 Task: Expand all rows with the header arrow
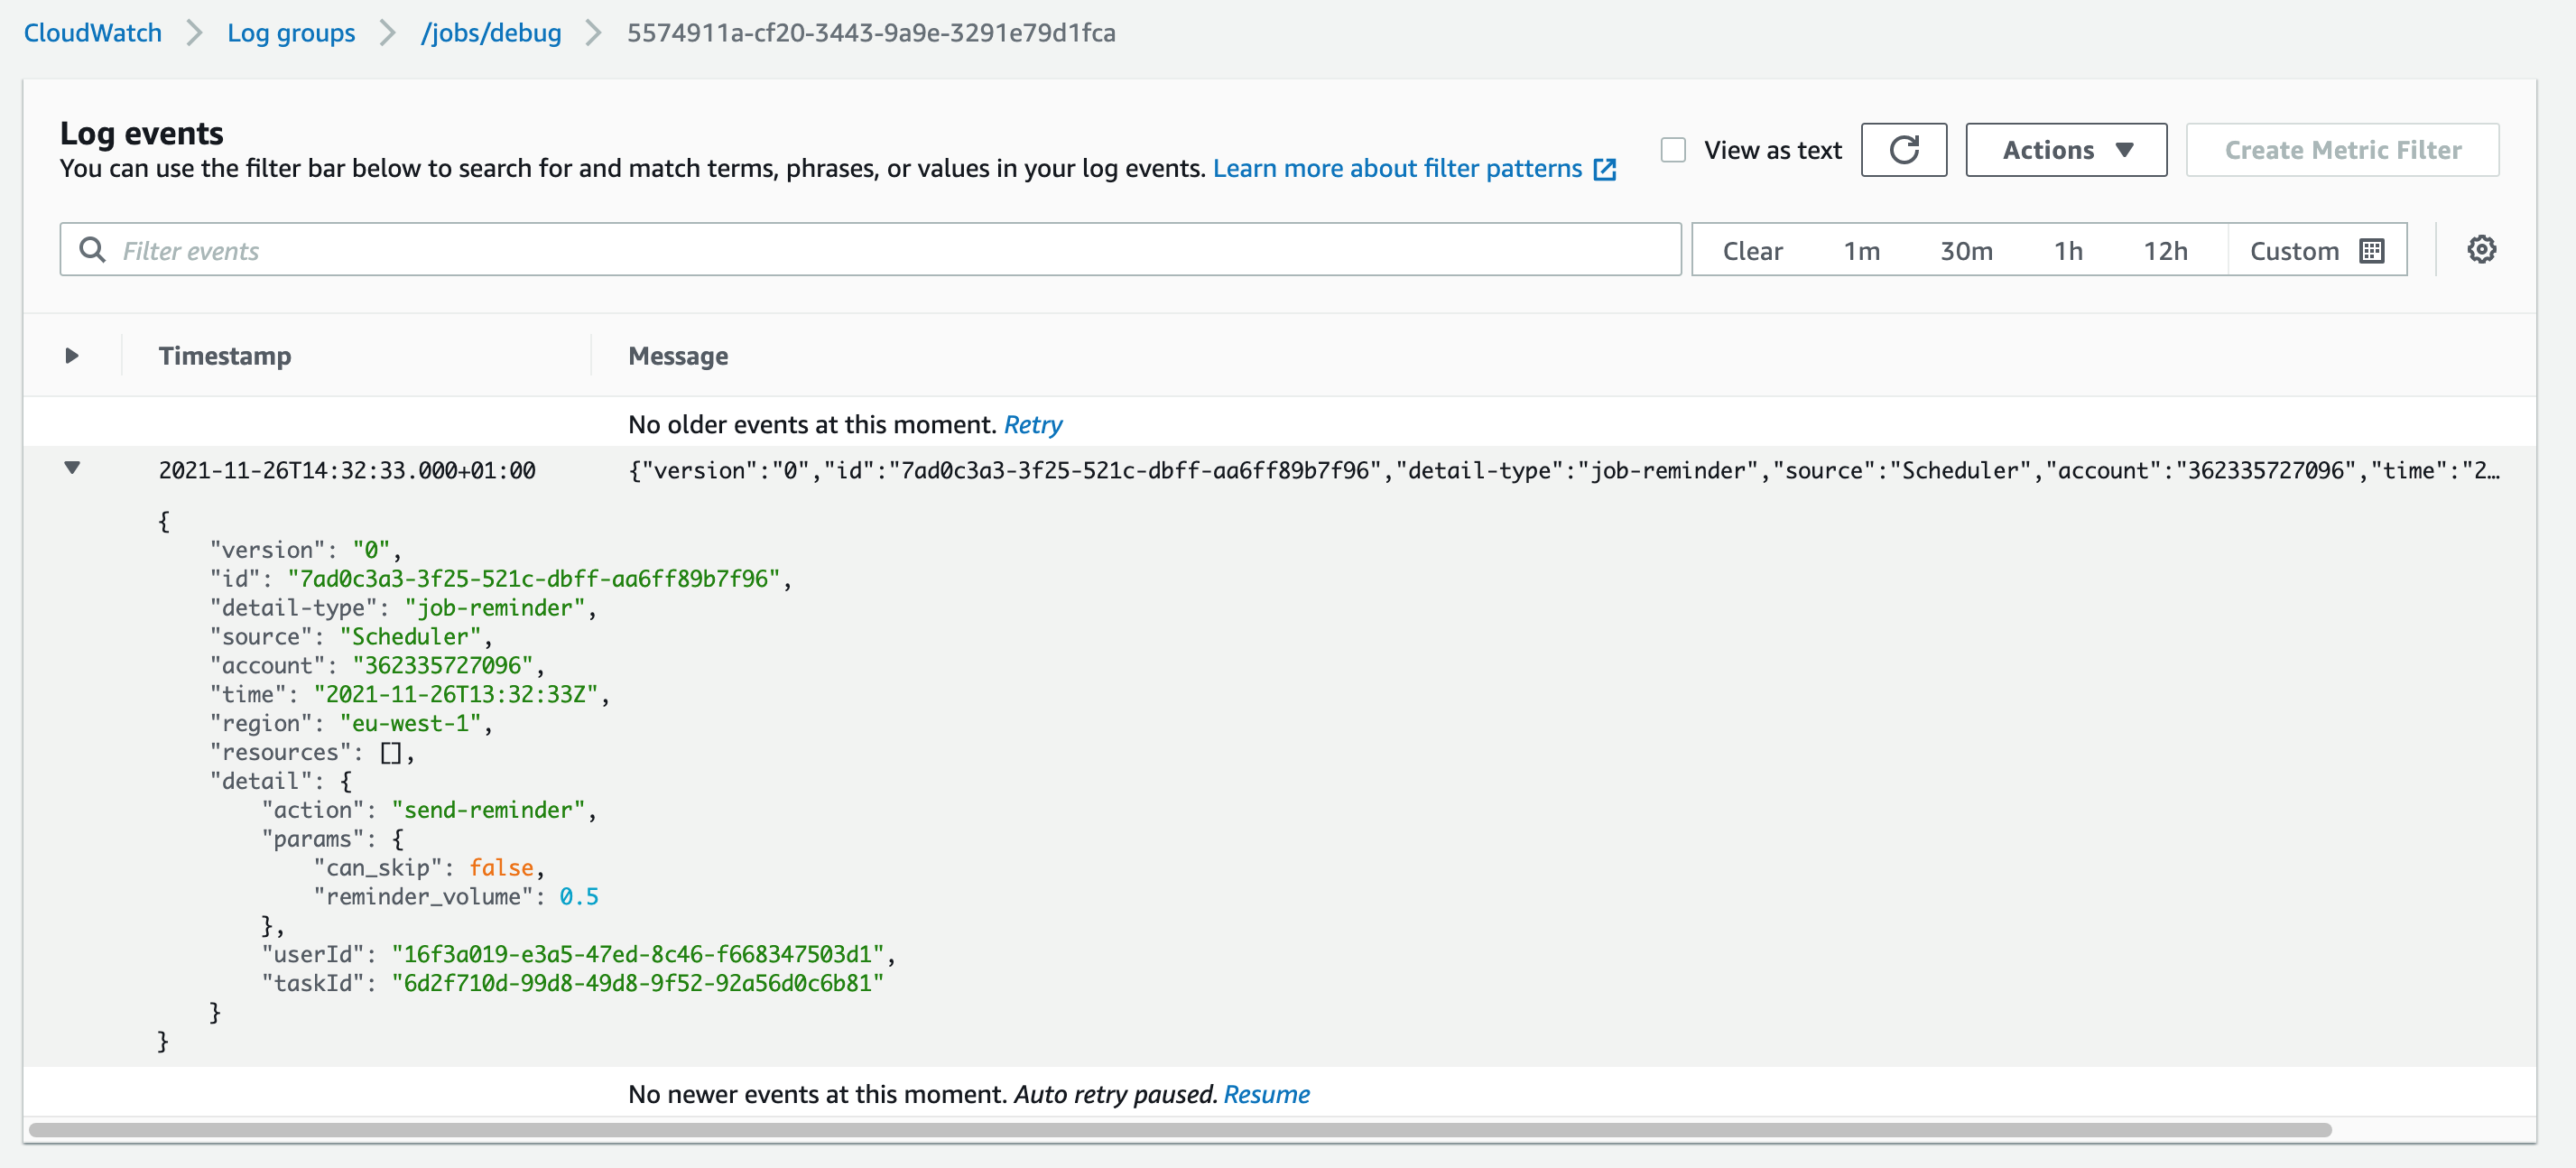click(x=71, y=355)
